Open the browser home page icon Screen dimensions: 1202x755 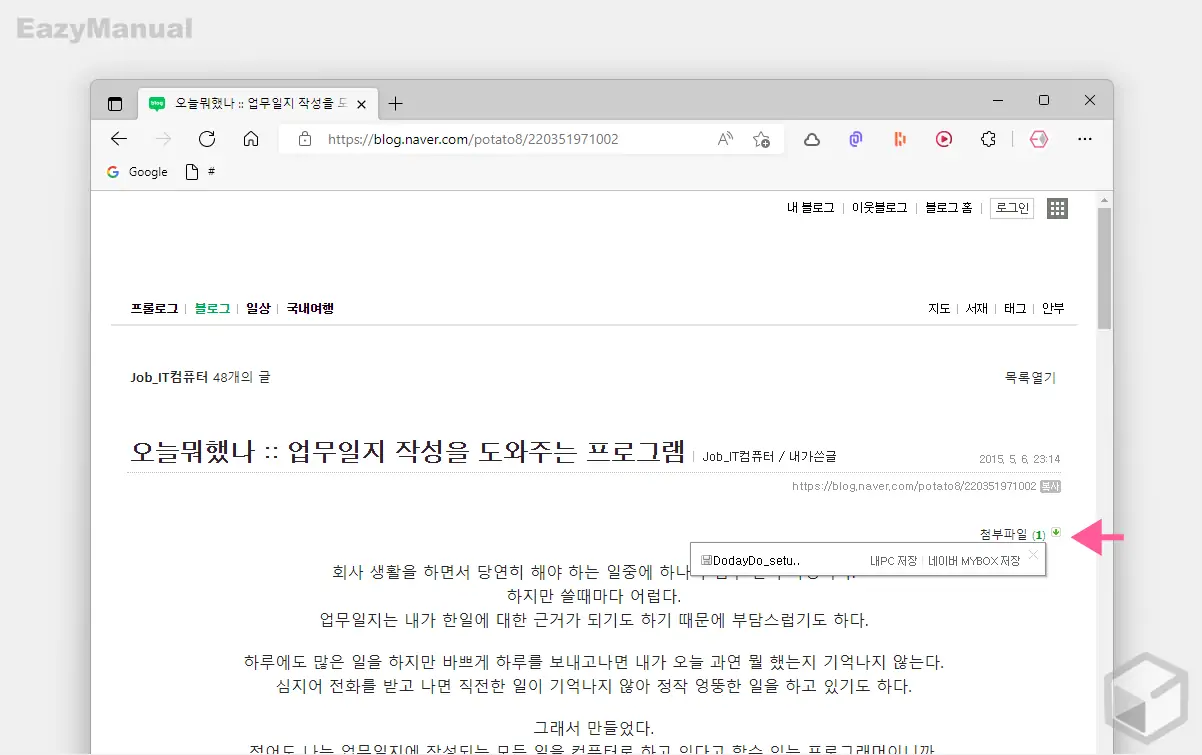251,139
